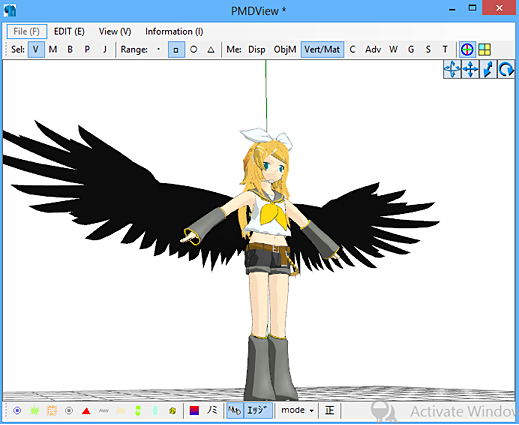Minimize the PMDView window

pos(452,9)
